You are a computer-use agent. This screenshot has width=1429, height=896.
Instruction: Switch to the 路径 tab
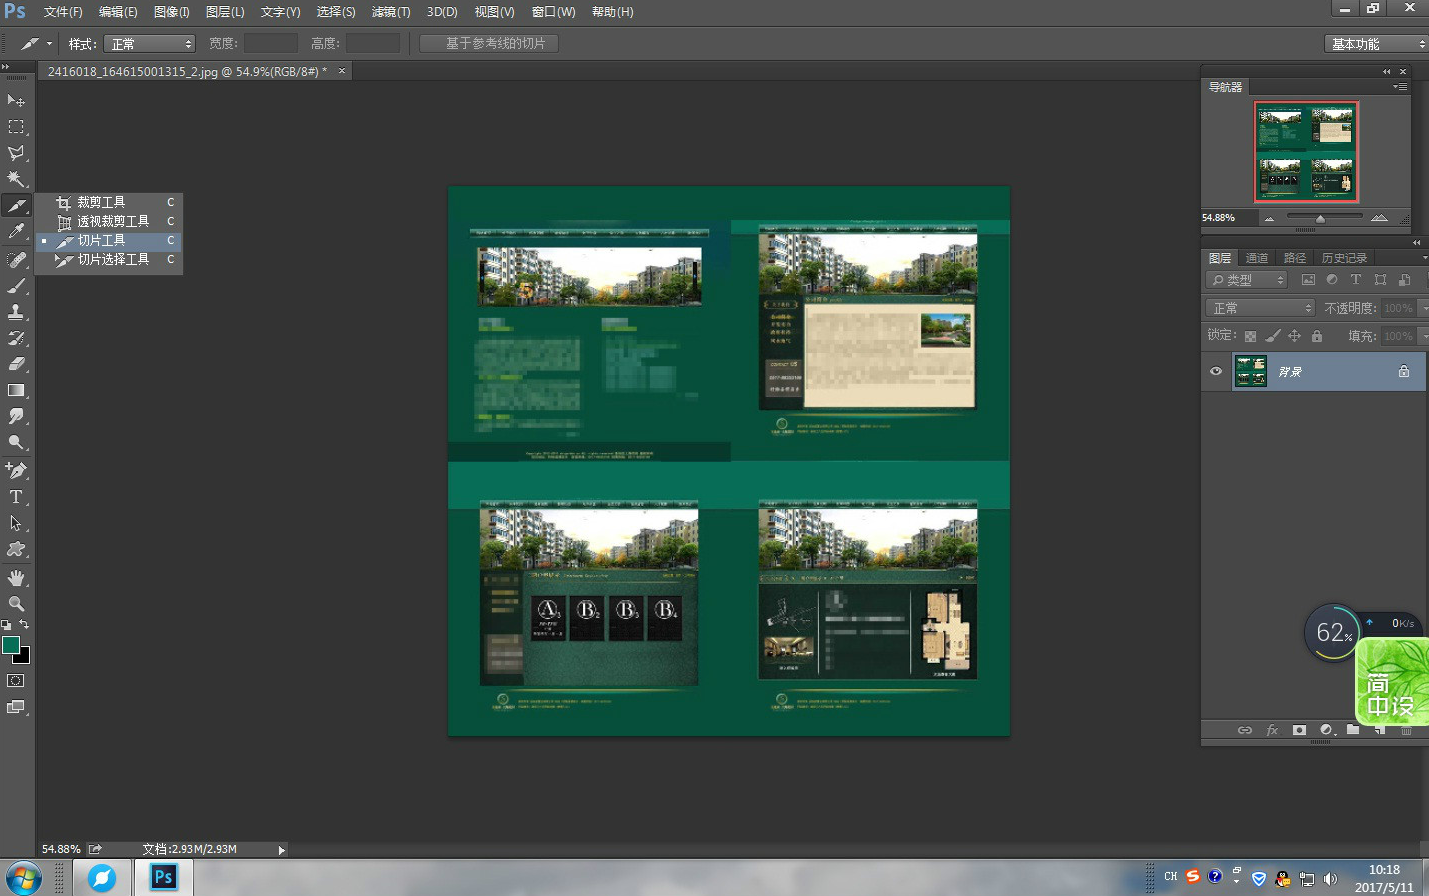[1295, 258]
